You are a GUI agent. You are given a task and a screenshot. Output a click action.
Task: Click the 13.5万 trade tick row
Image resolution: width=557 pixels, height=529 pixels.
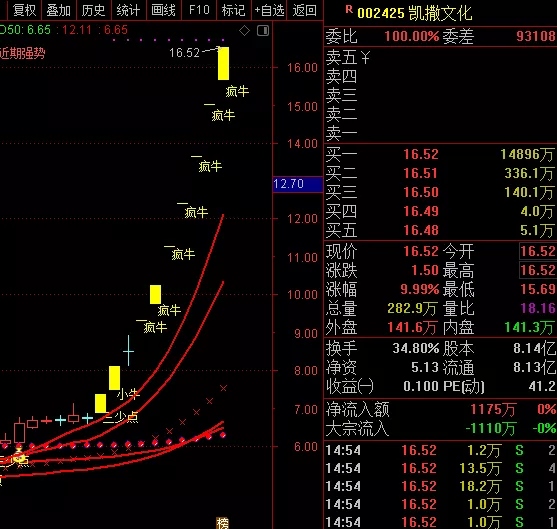pos(440,468)
